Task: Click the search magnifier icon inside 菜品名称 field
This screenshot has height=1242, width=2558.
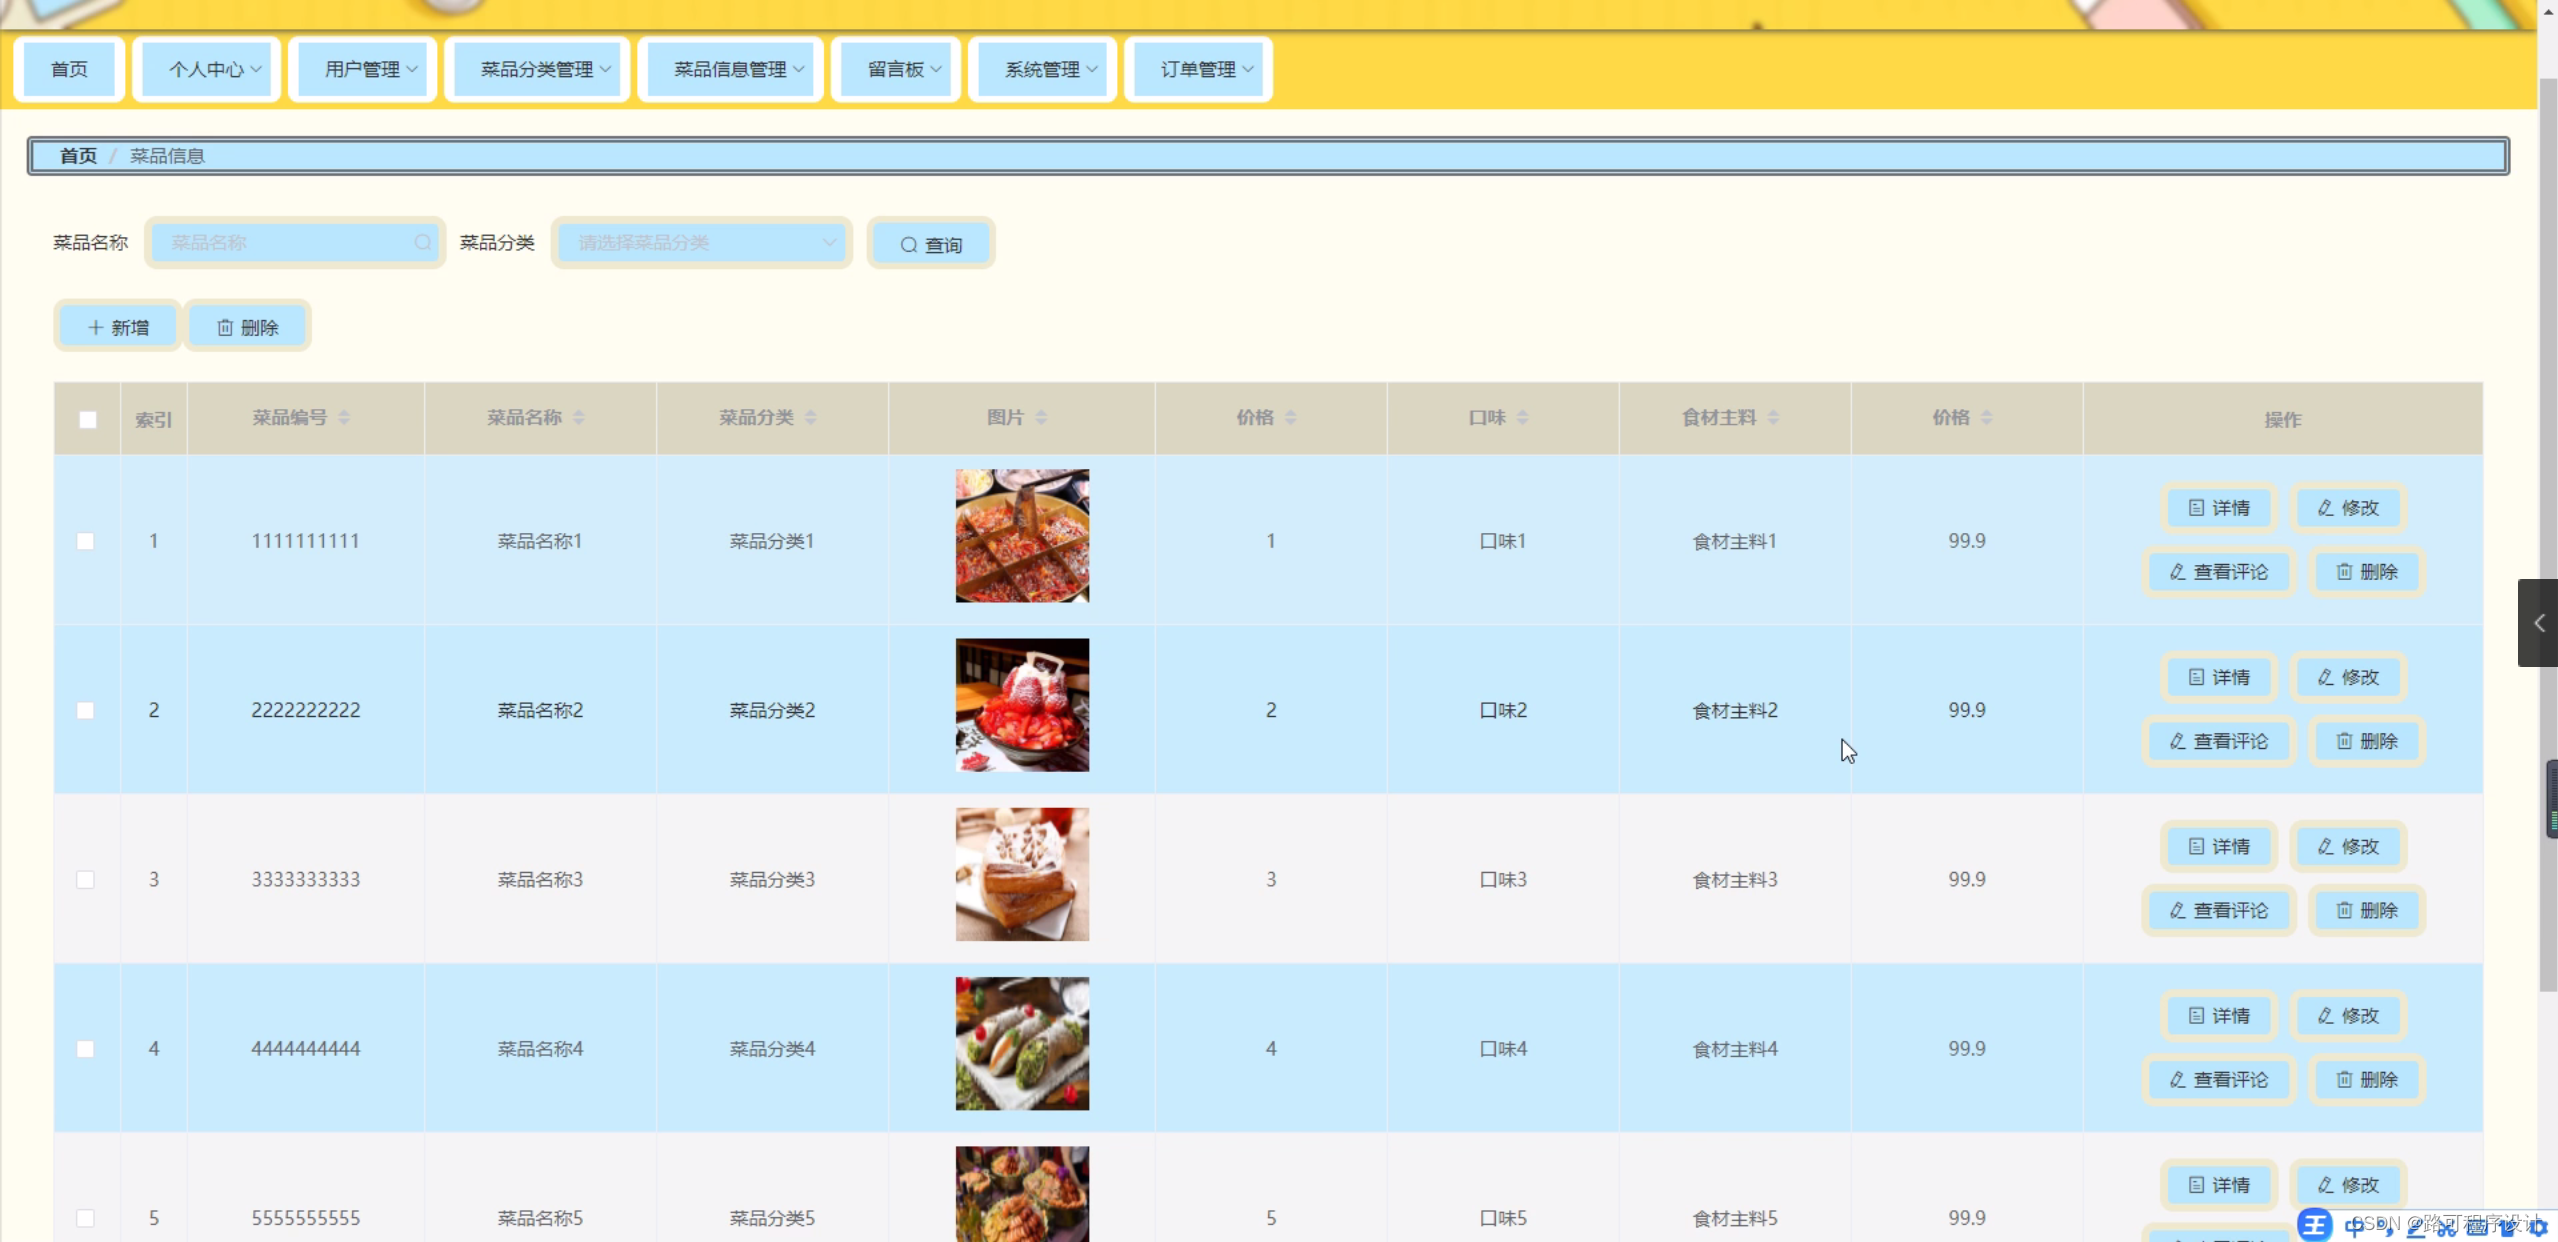Action: click(x=423, y=243)
